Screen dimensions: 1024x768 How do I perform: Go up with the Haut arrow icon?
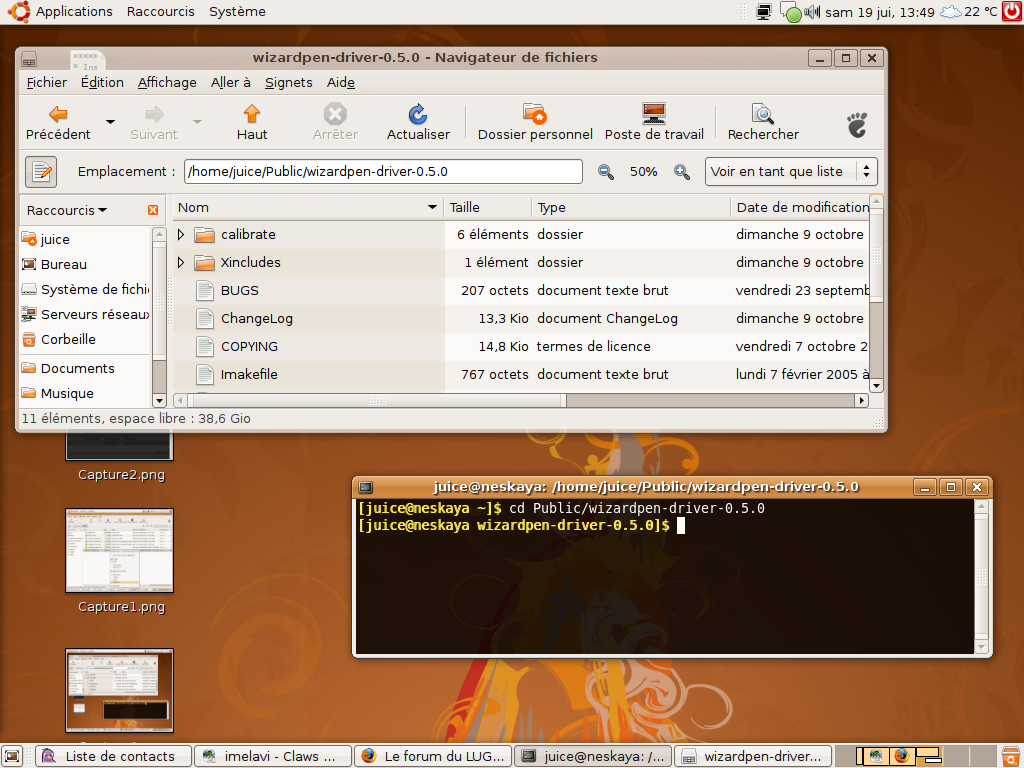tap(252, 114)
